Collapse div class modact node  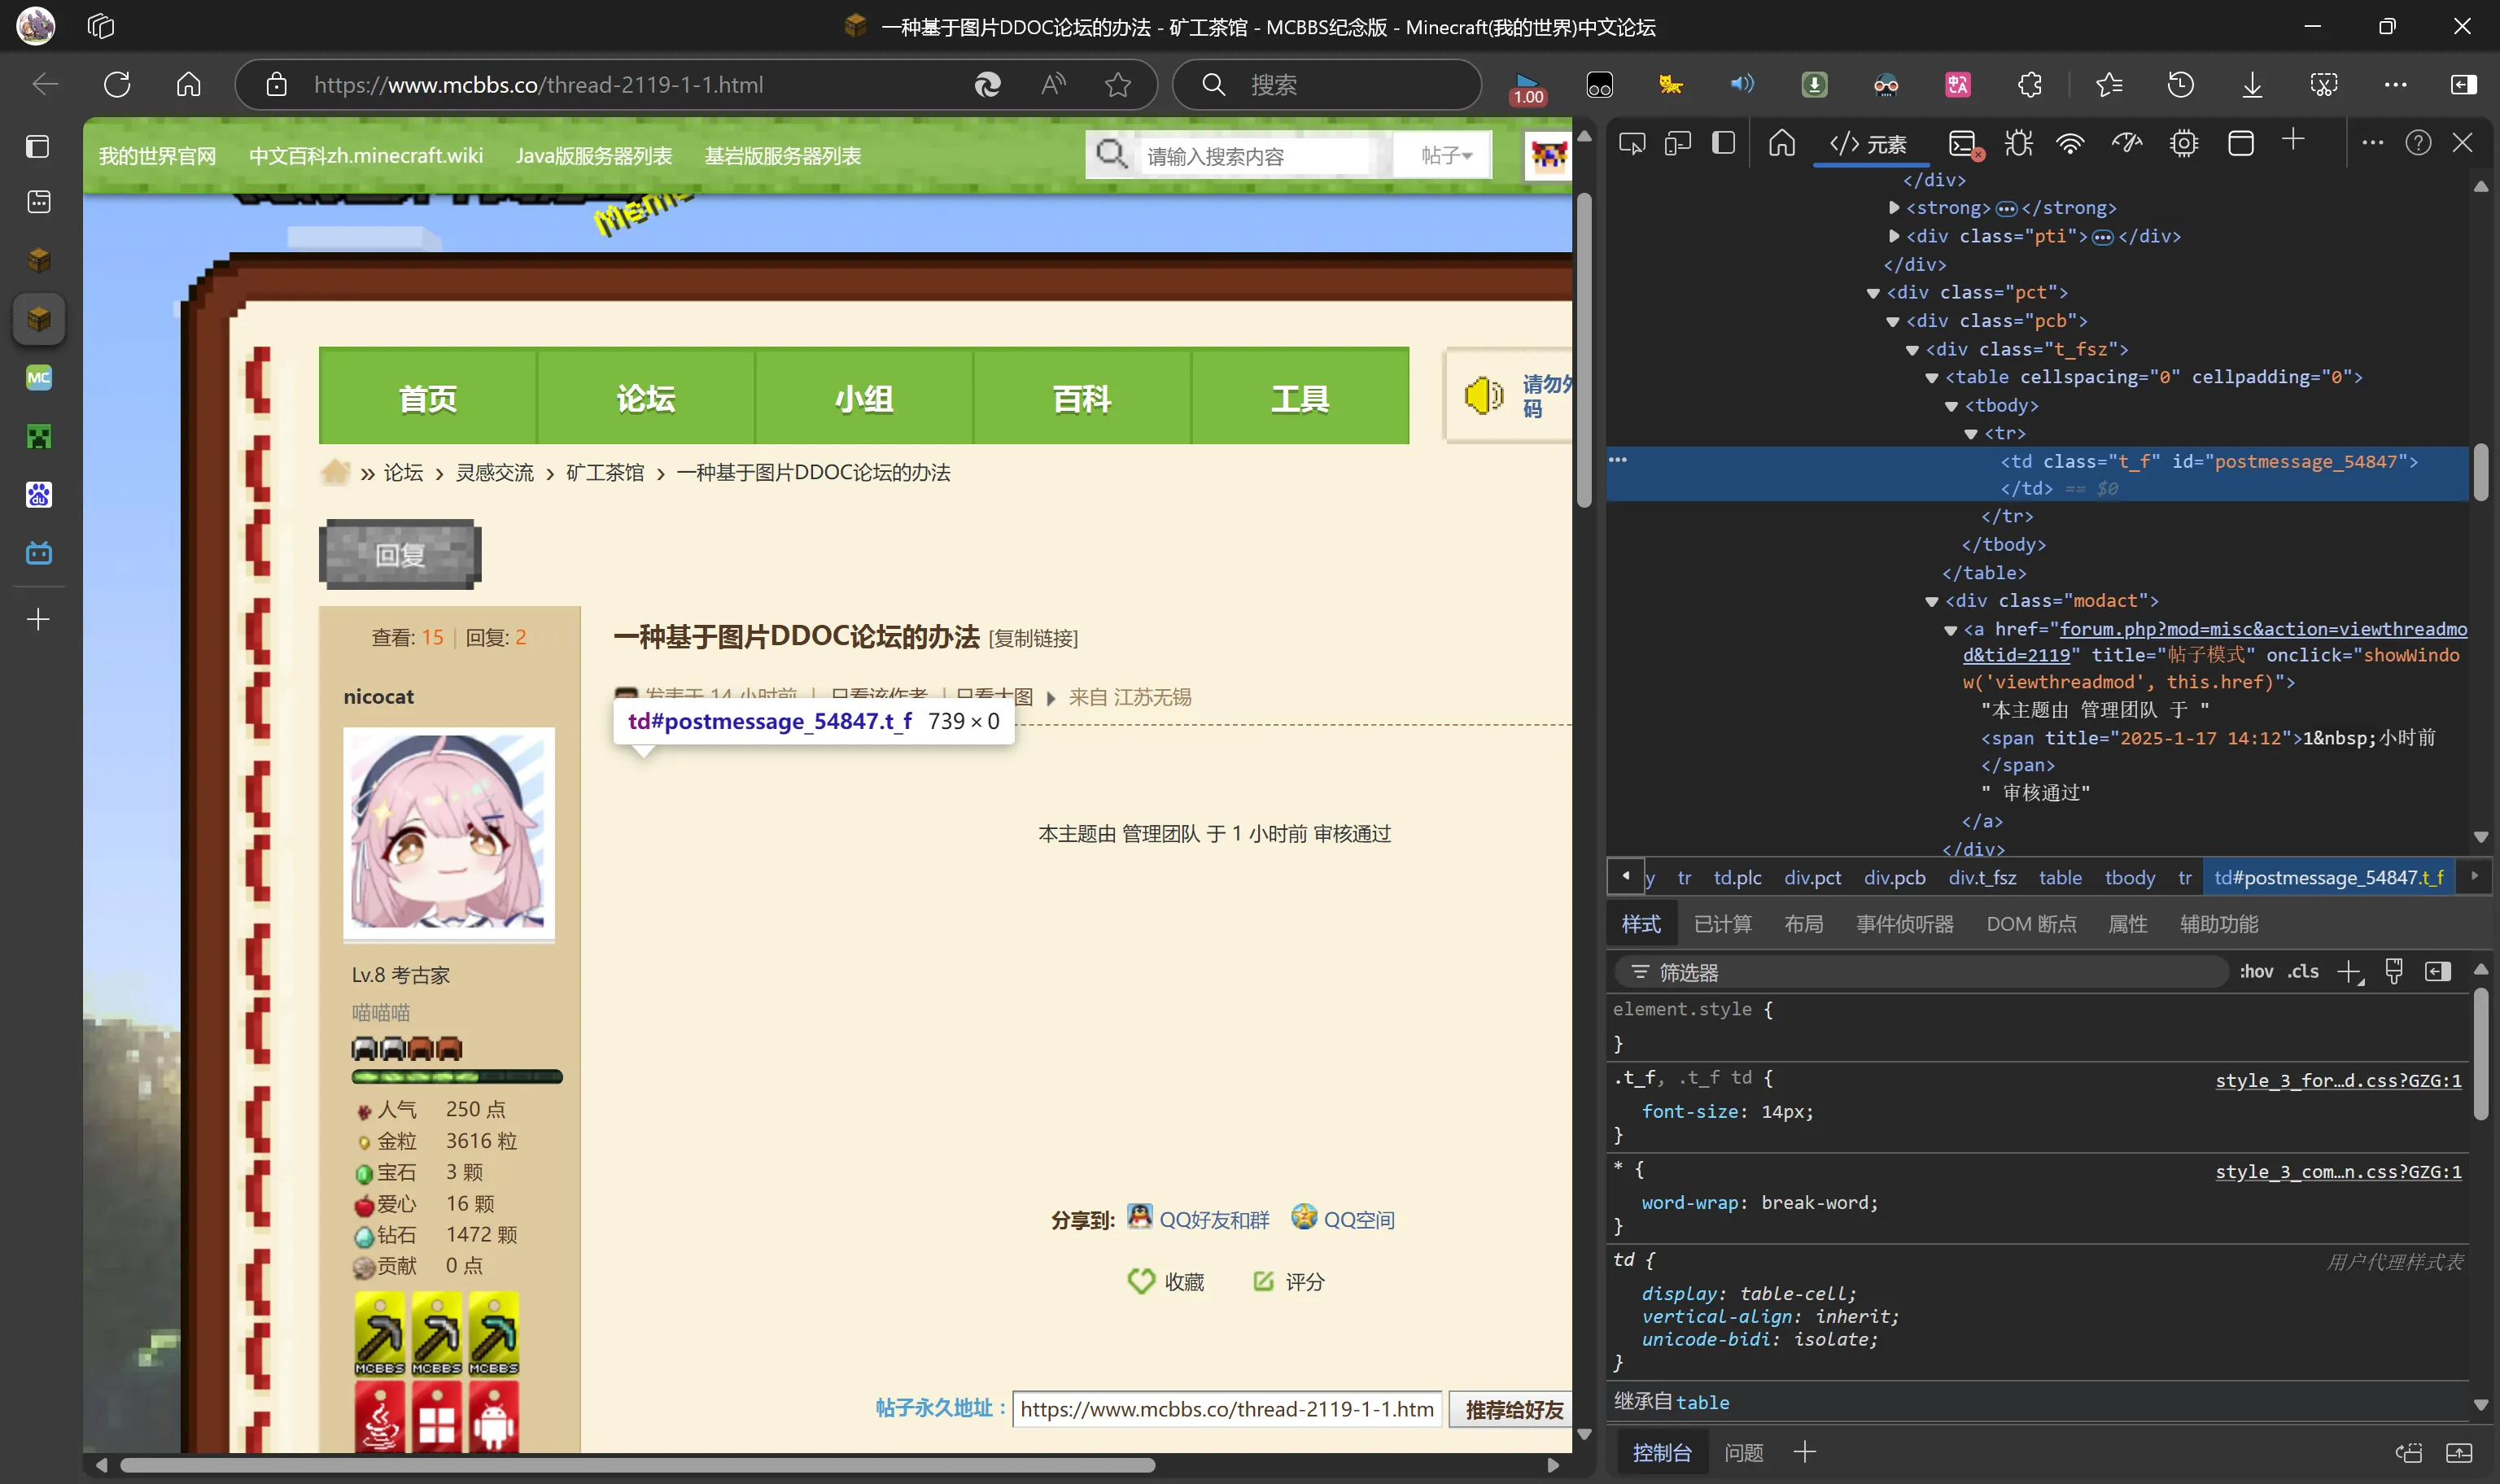(1932, 601)
